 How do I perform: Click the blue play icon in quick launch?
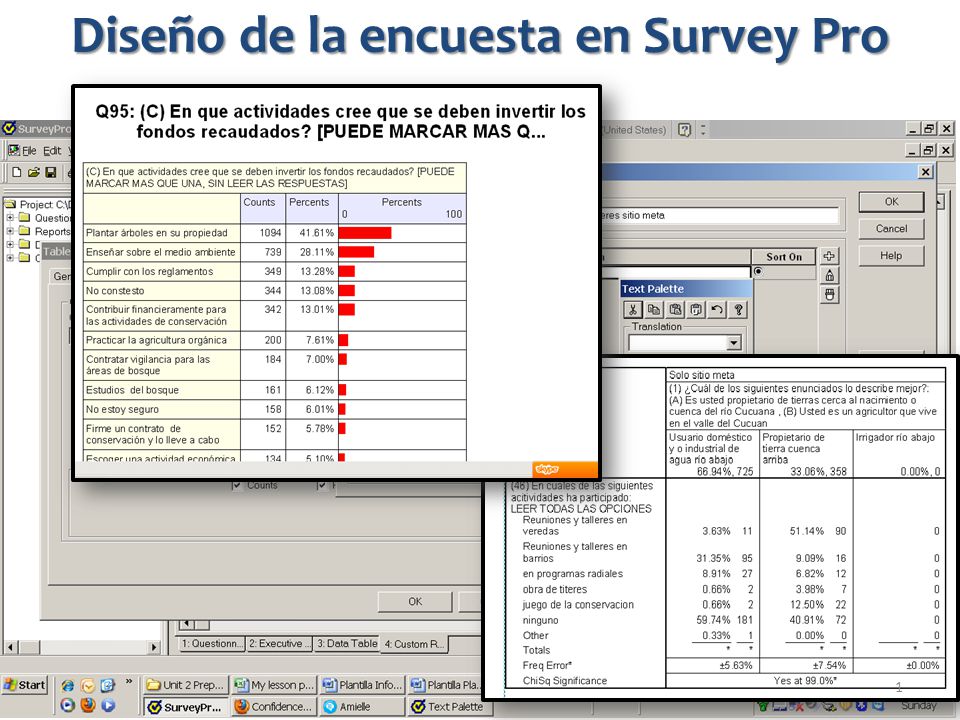pyautogui.click(x=108, y=705)
